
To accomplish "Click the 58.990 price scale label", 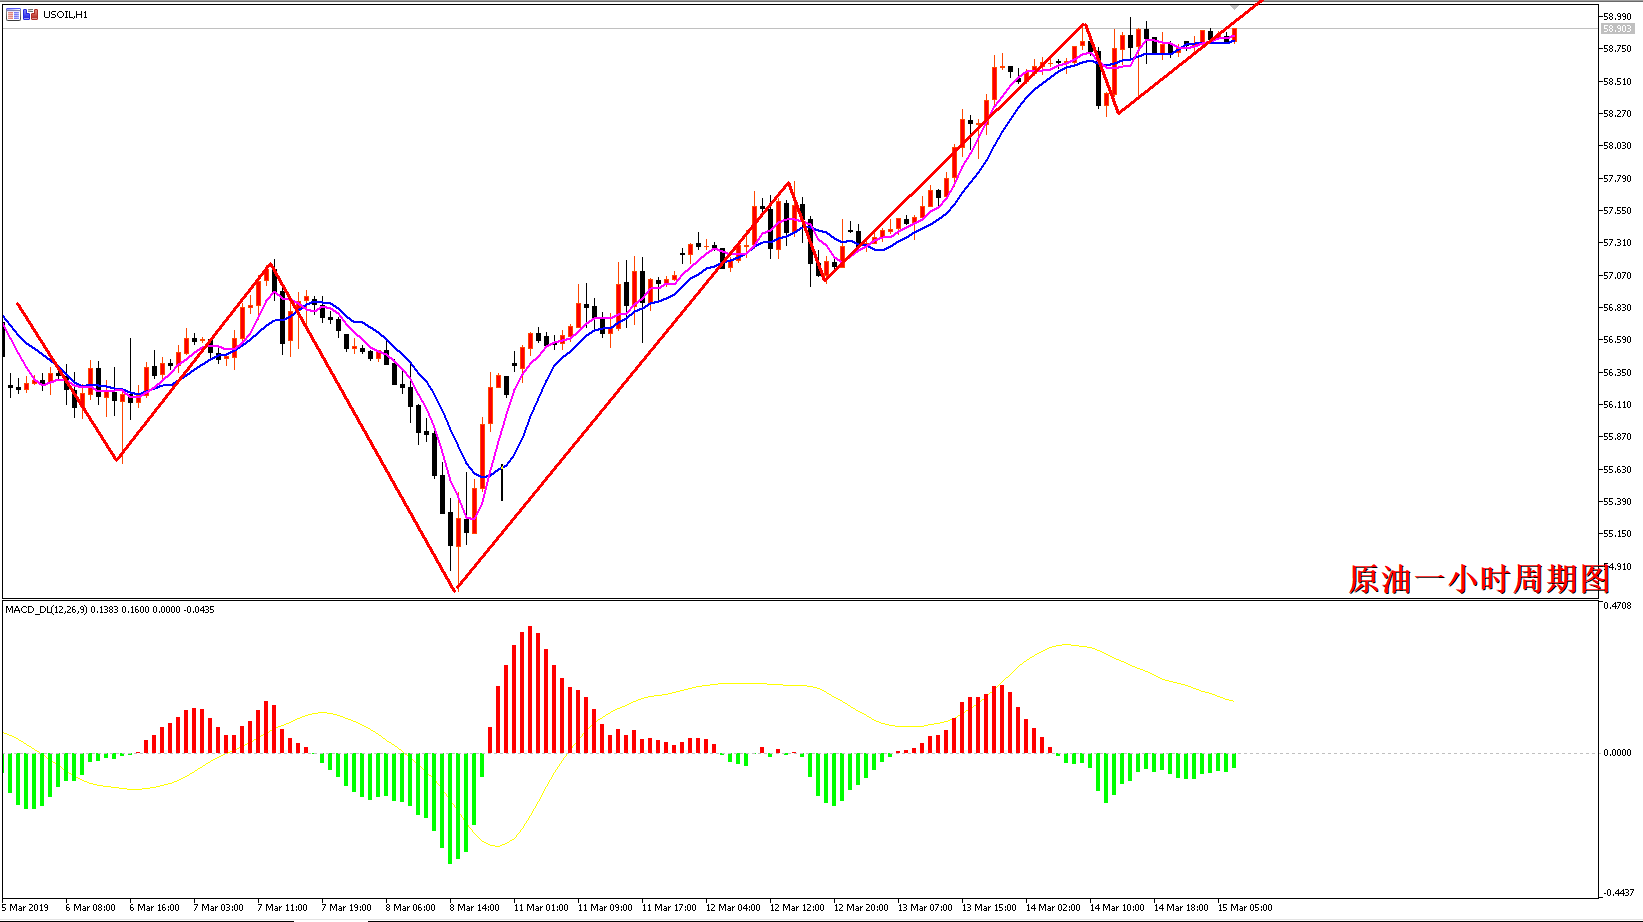I will pyautogui.click(x=1617, y=16).
